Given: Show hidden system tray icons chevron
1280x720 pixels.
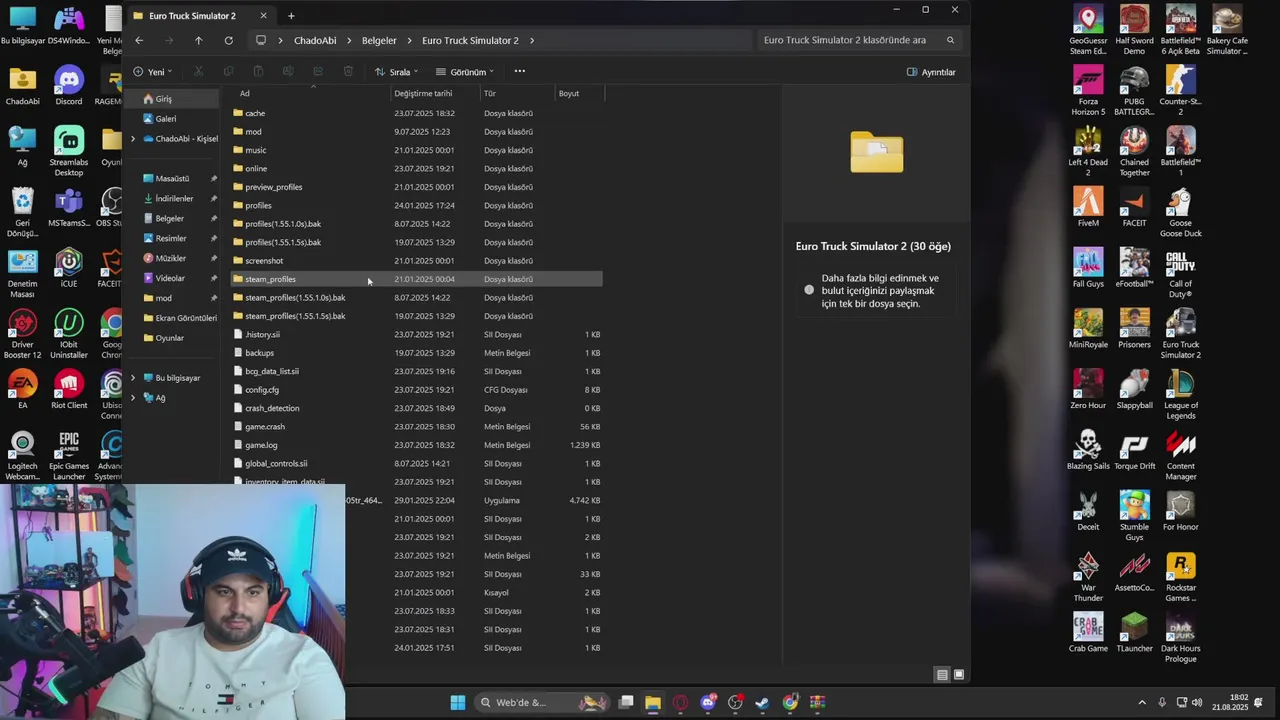Looking at the screenshot, I should pos(1142,702).
